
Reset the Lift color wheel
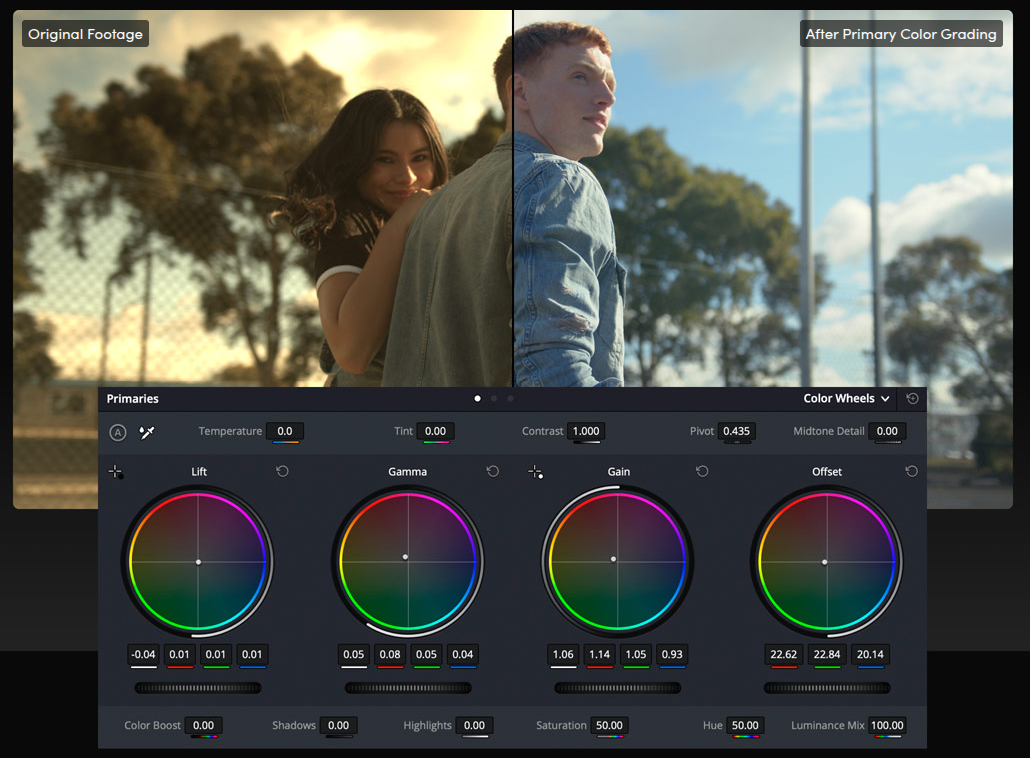tap(282, 471)
